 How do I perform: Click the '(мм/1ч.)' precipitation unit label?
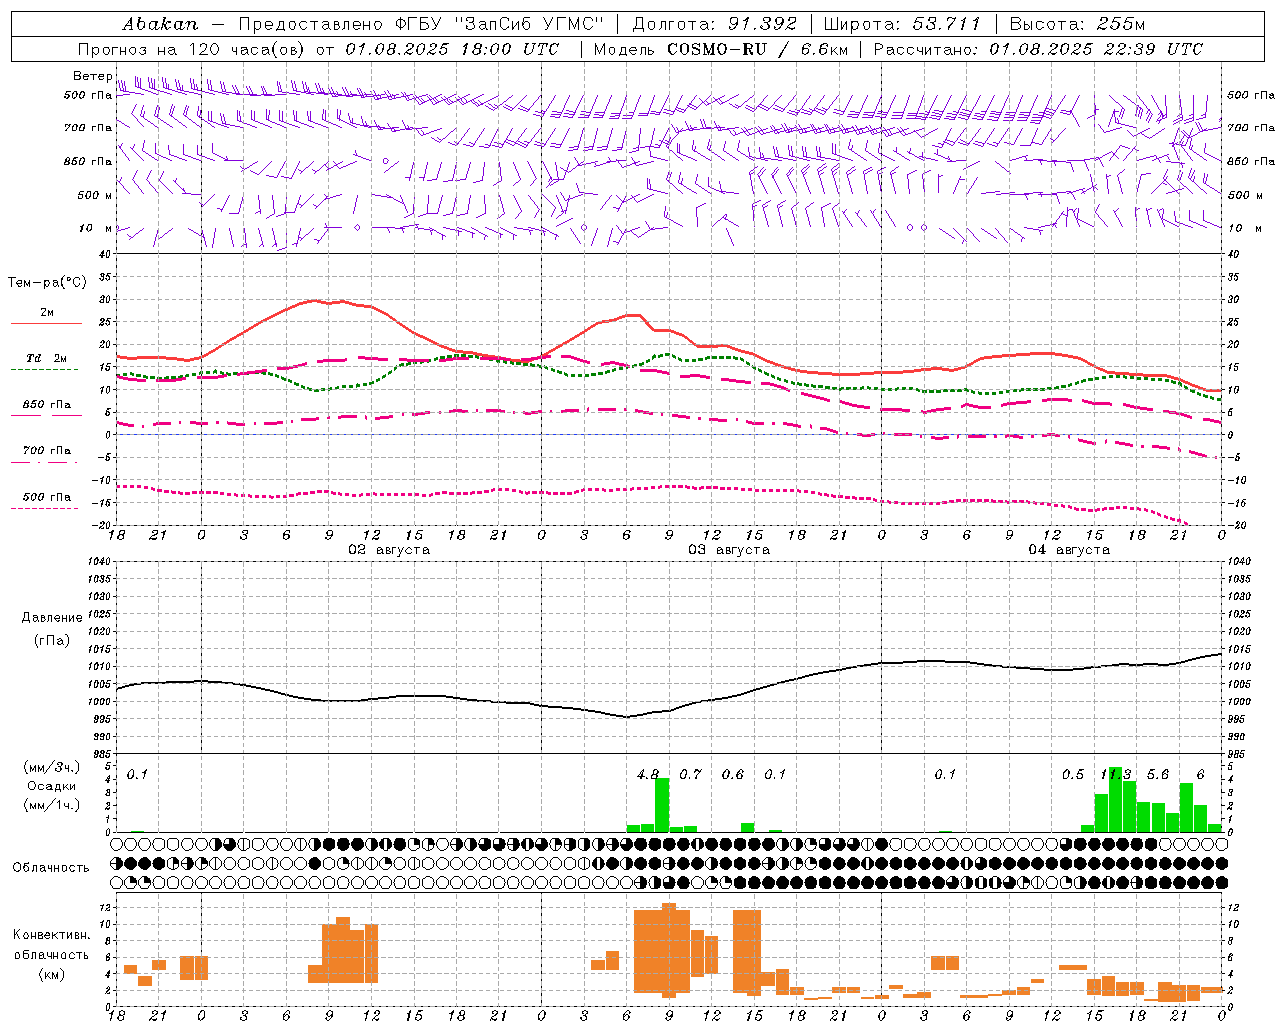(x=52, y=805)
